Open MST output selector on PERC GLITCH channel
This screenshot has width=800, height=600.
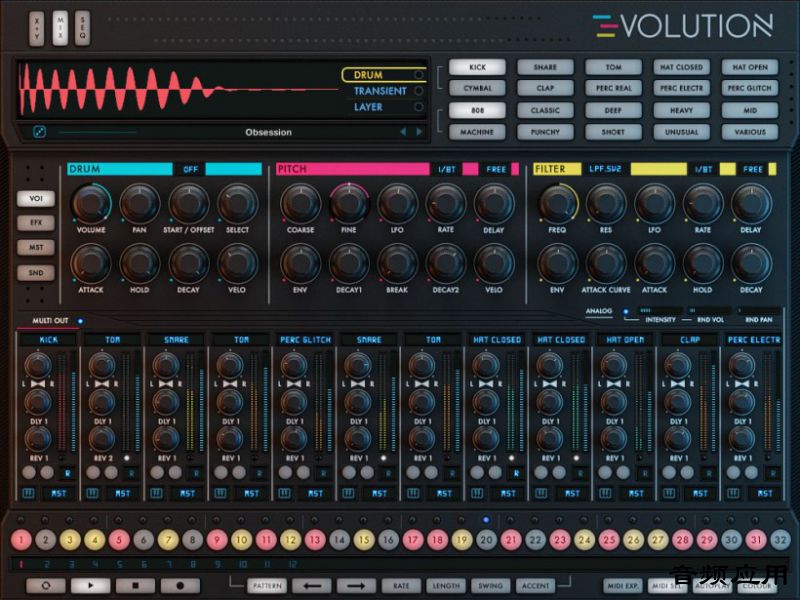tap(315, 493)
